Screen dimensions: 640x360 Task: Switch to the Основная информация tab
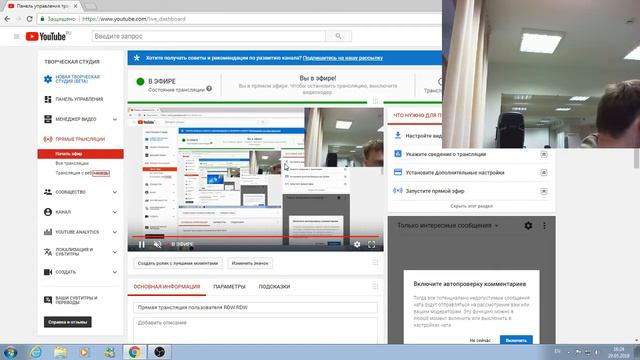click(167, 287)
